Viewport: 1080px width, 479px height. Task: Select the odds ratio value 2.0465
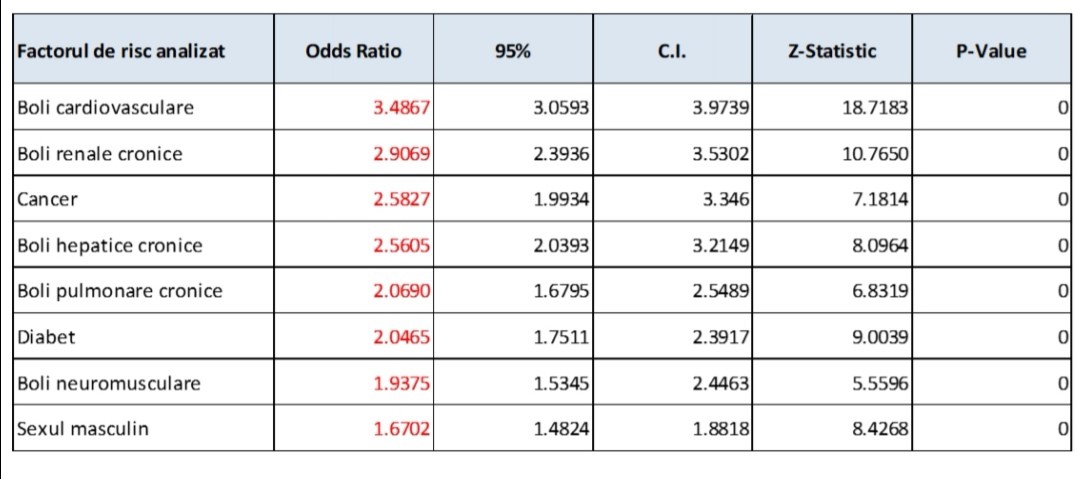click(401, 338)
